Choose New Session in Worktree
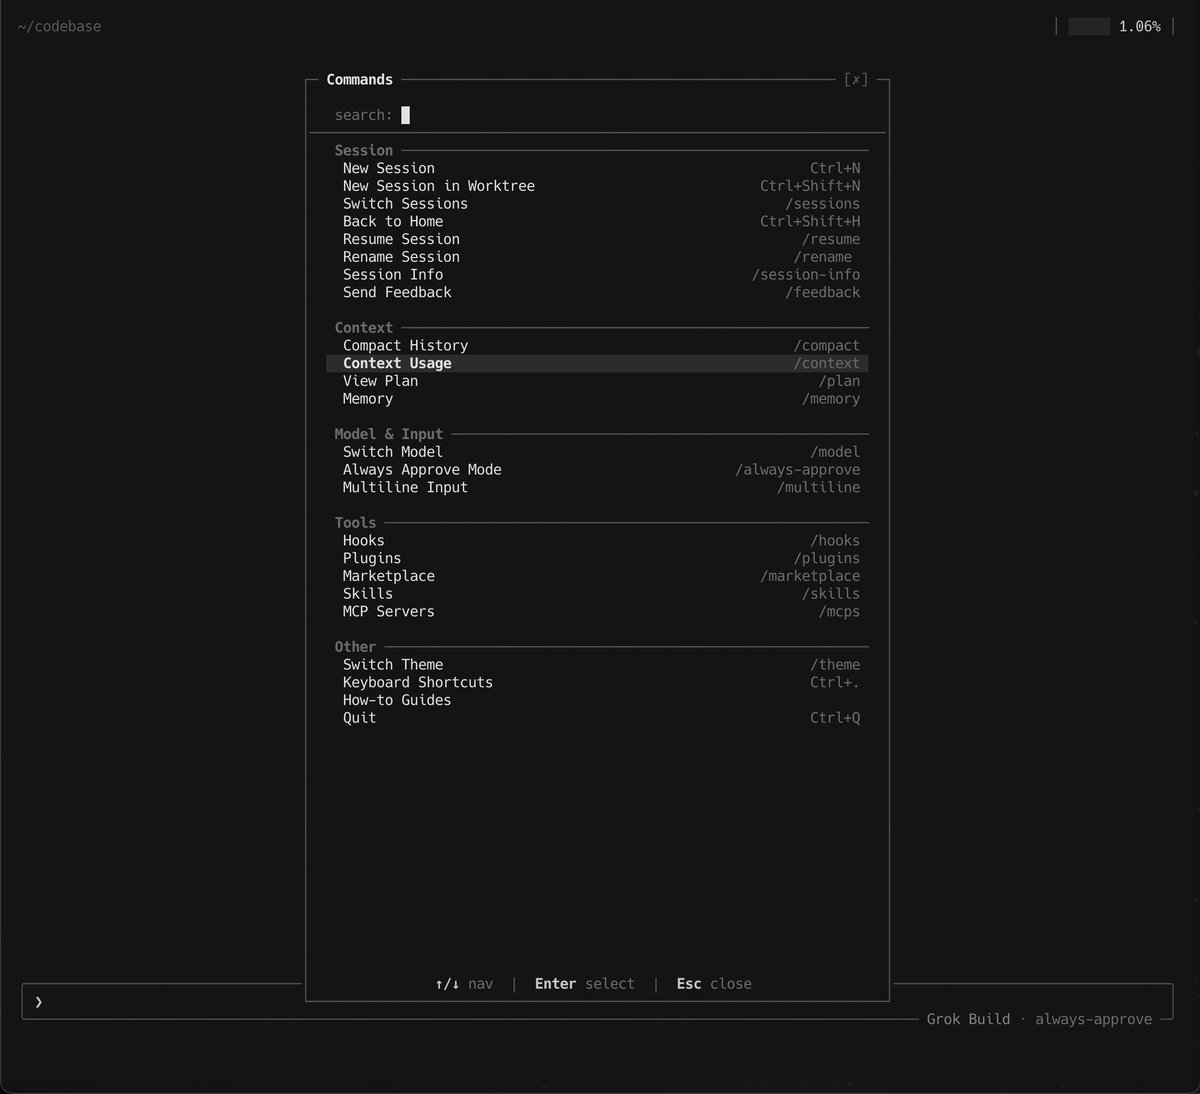1200x1094 pixels. click(x=597, y=186)
